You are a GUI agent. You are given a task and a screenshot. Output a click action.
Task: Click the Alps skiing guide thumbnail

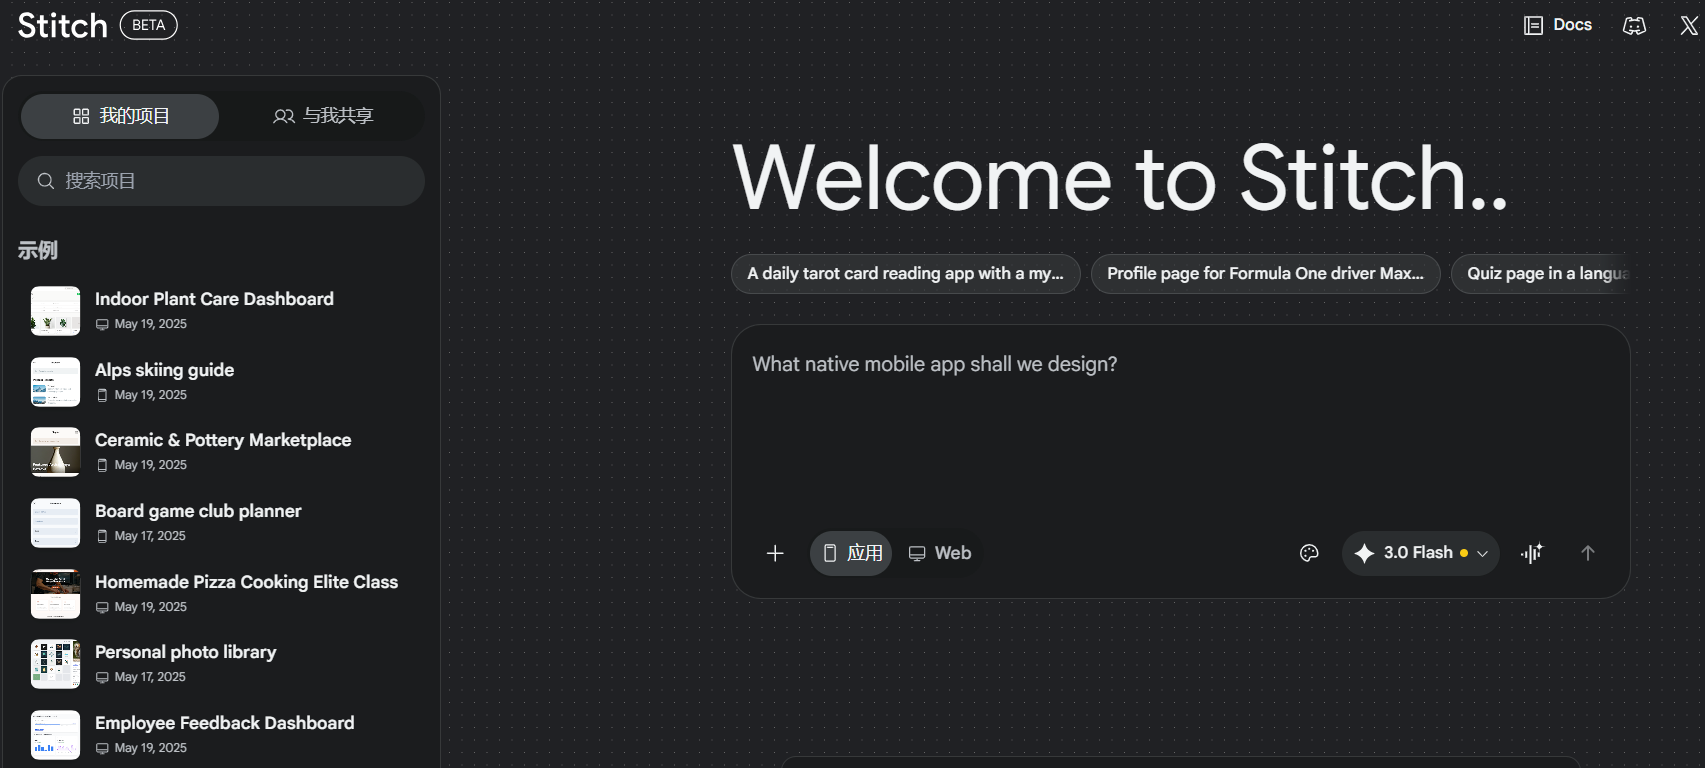coord(55,382)
